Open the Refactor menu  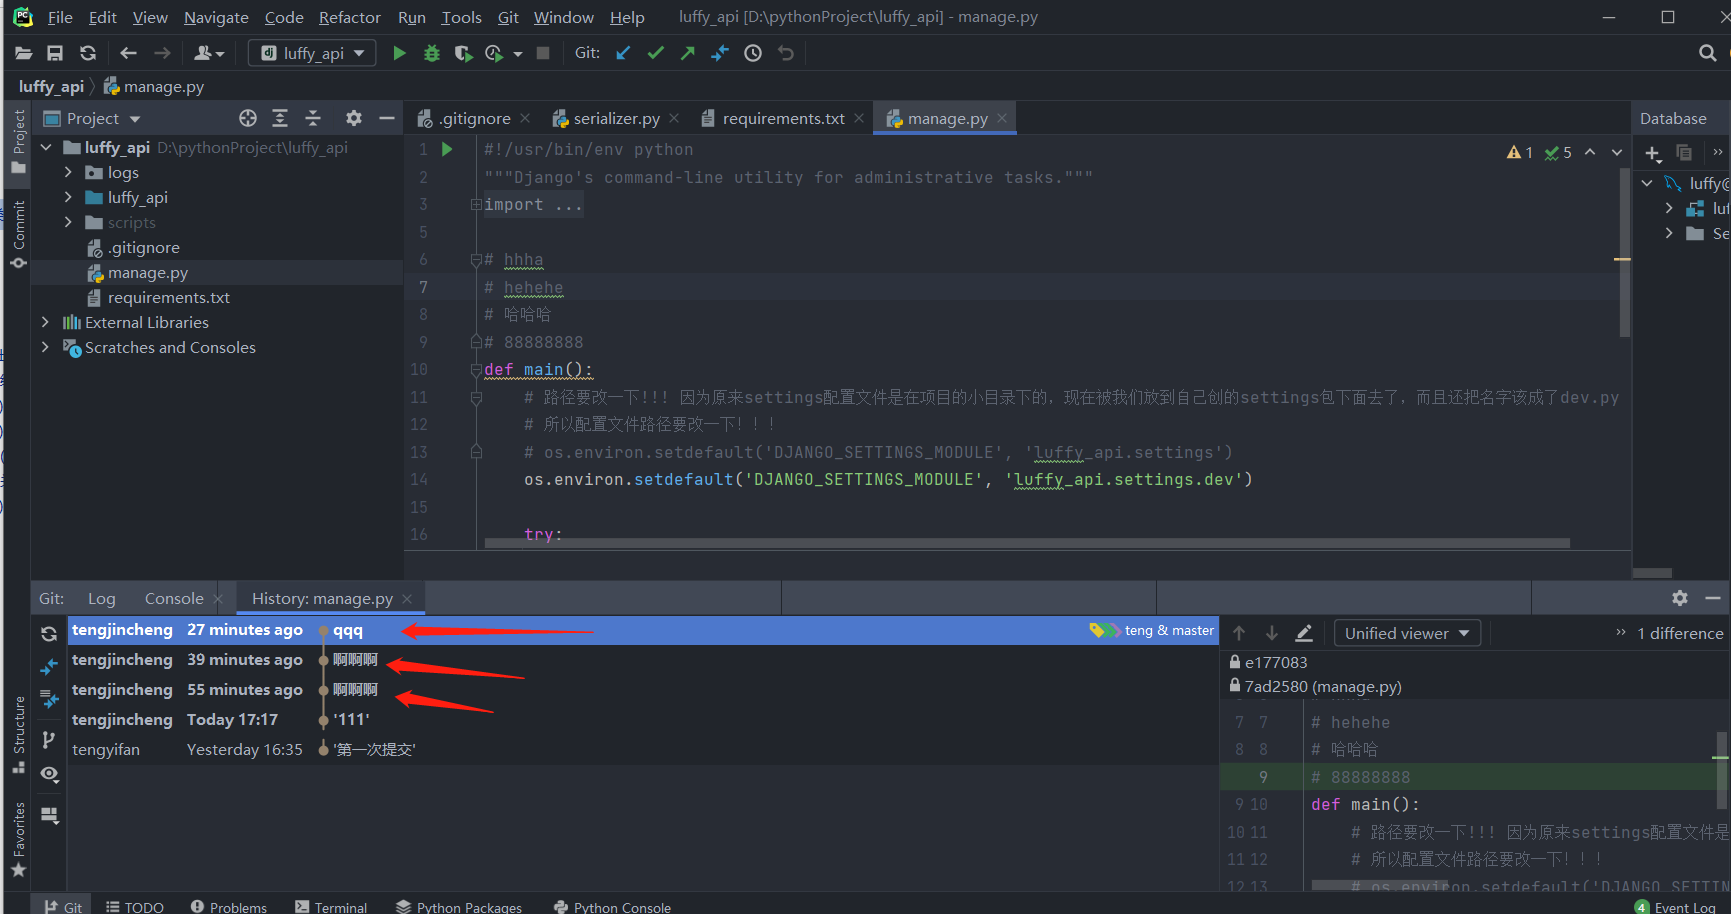[349, 17]
